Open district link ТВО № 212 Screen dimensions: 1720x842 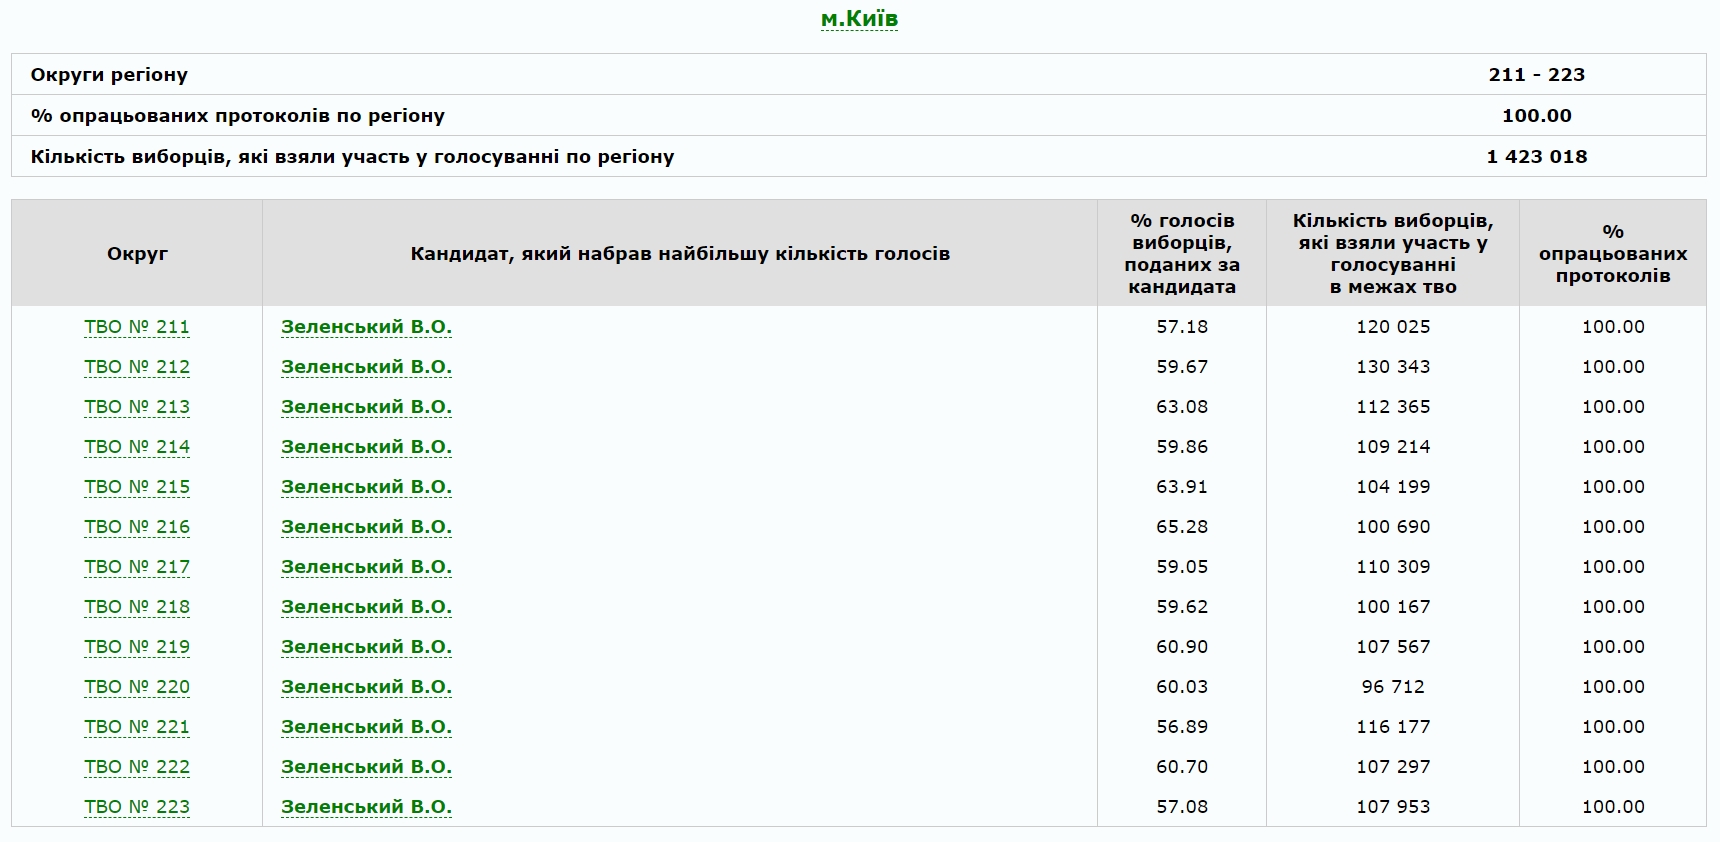click(x=137, y=367)
